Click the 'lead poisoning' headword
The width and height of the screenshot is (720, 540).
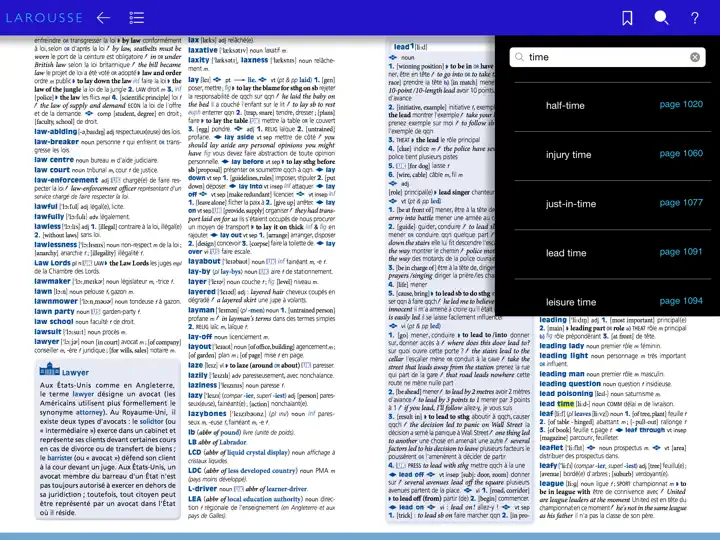click(566, 394)
